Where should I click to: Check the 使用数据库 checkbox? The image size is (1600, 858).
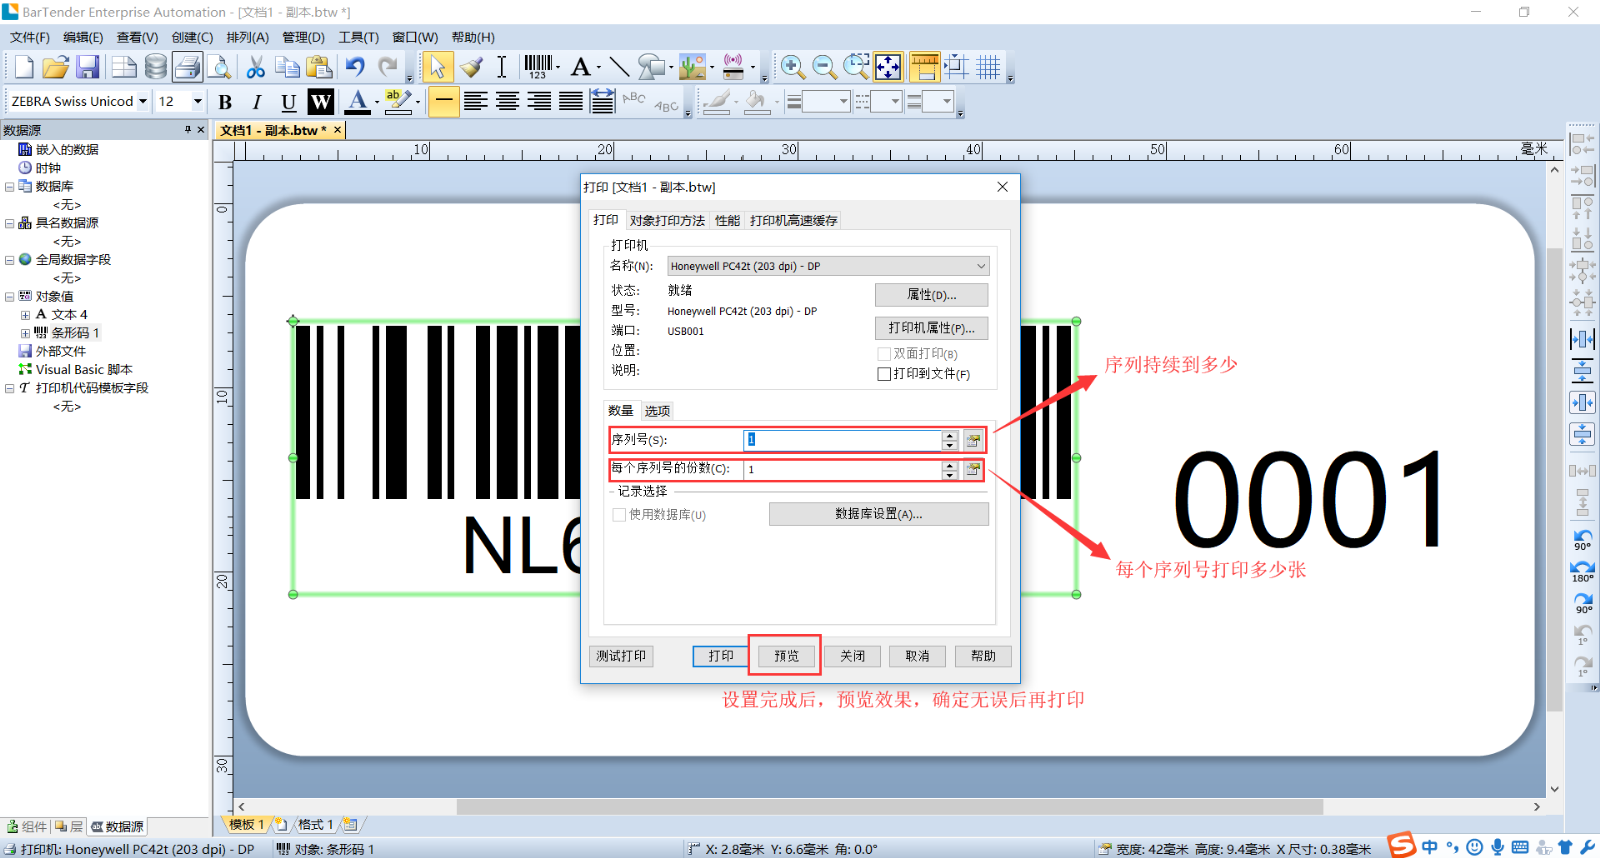pyautogui.click(x=619, y=515)
